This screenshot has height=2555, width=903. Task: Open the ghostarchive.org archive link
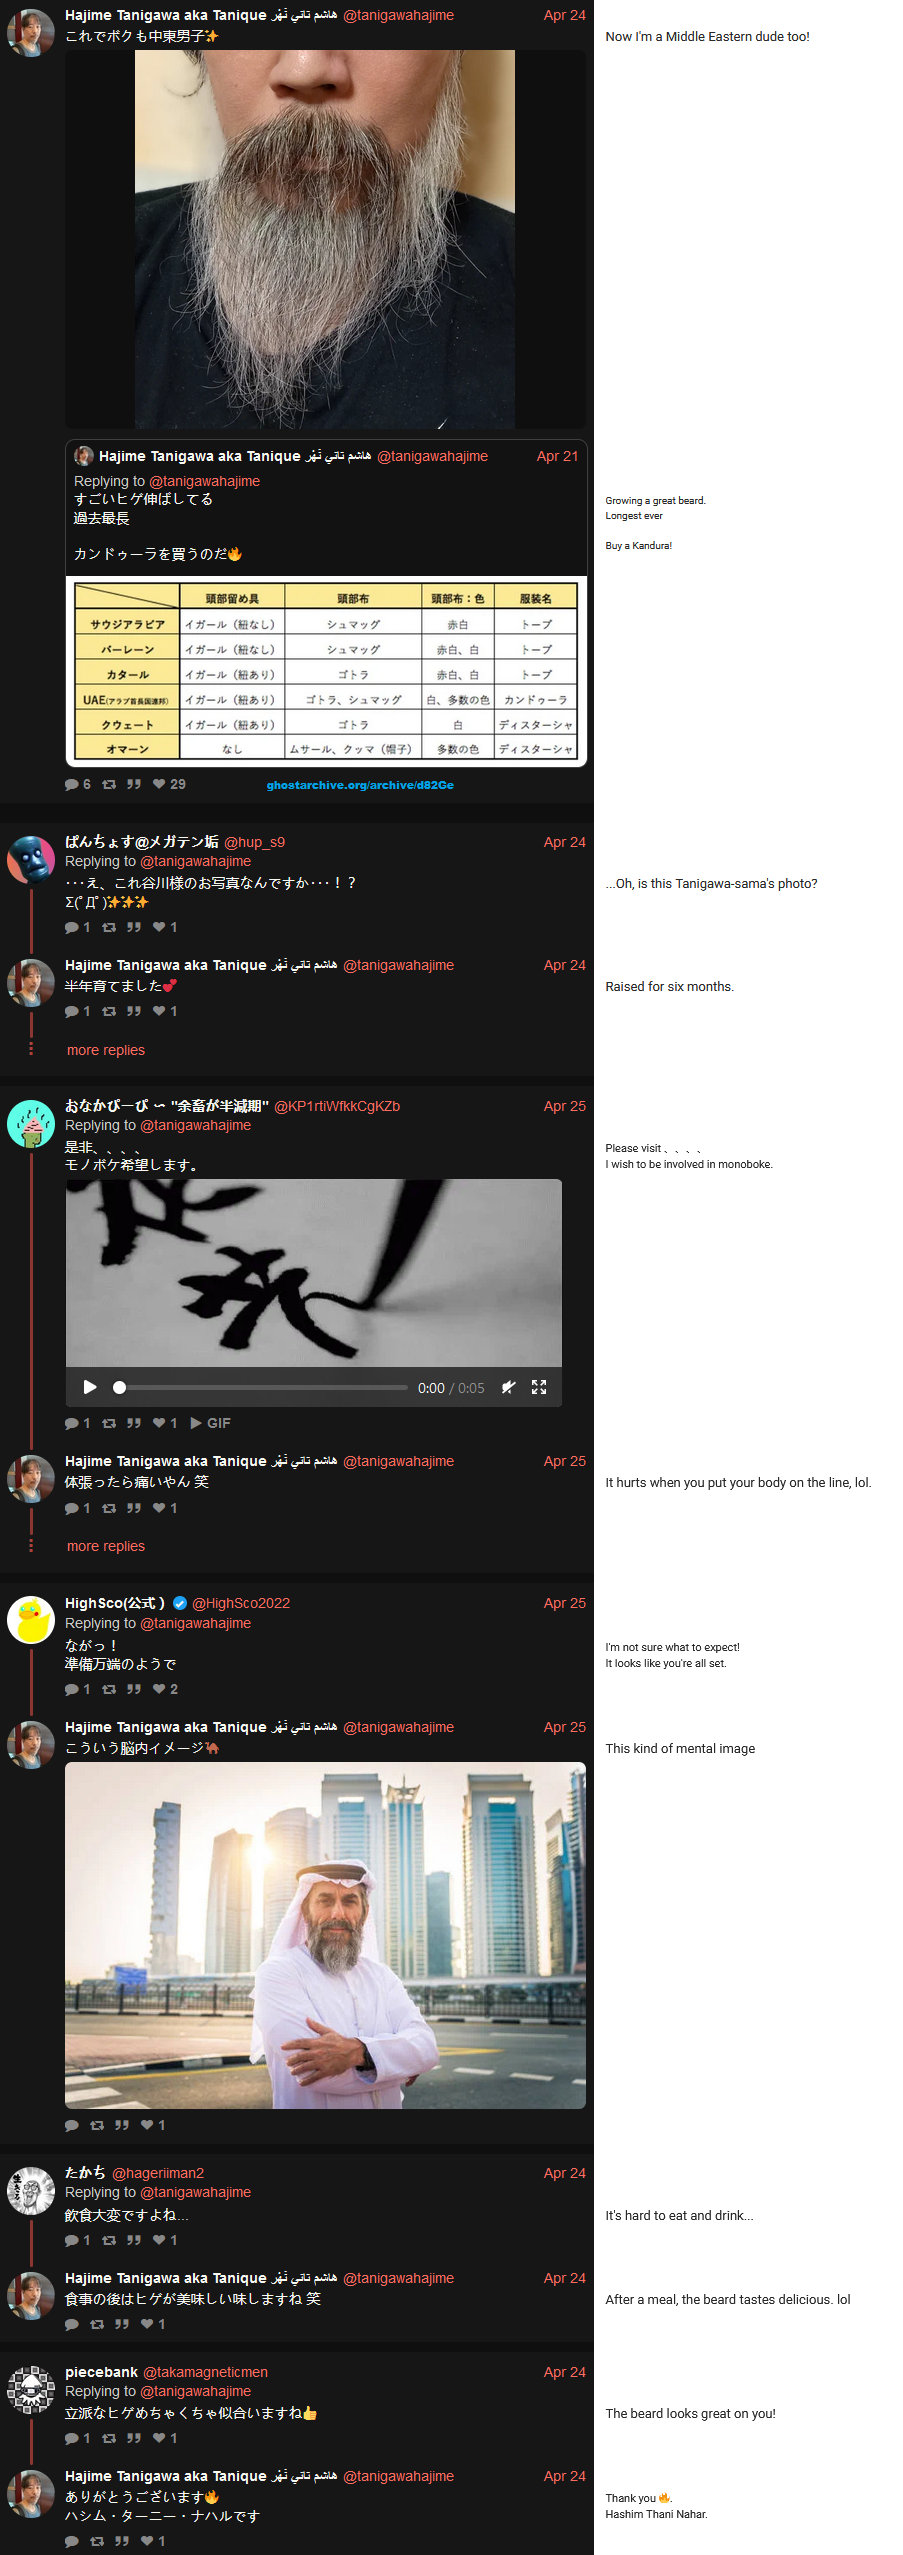point(360,785)
